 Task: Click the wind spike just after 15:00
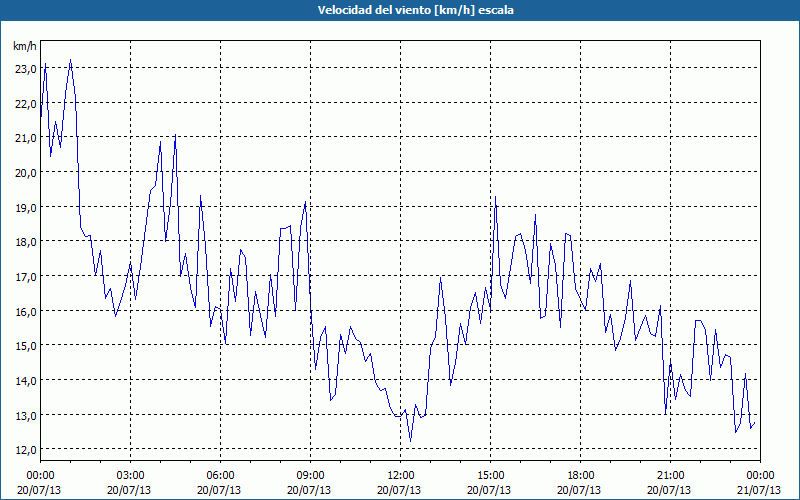coord(495,197)
